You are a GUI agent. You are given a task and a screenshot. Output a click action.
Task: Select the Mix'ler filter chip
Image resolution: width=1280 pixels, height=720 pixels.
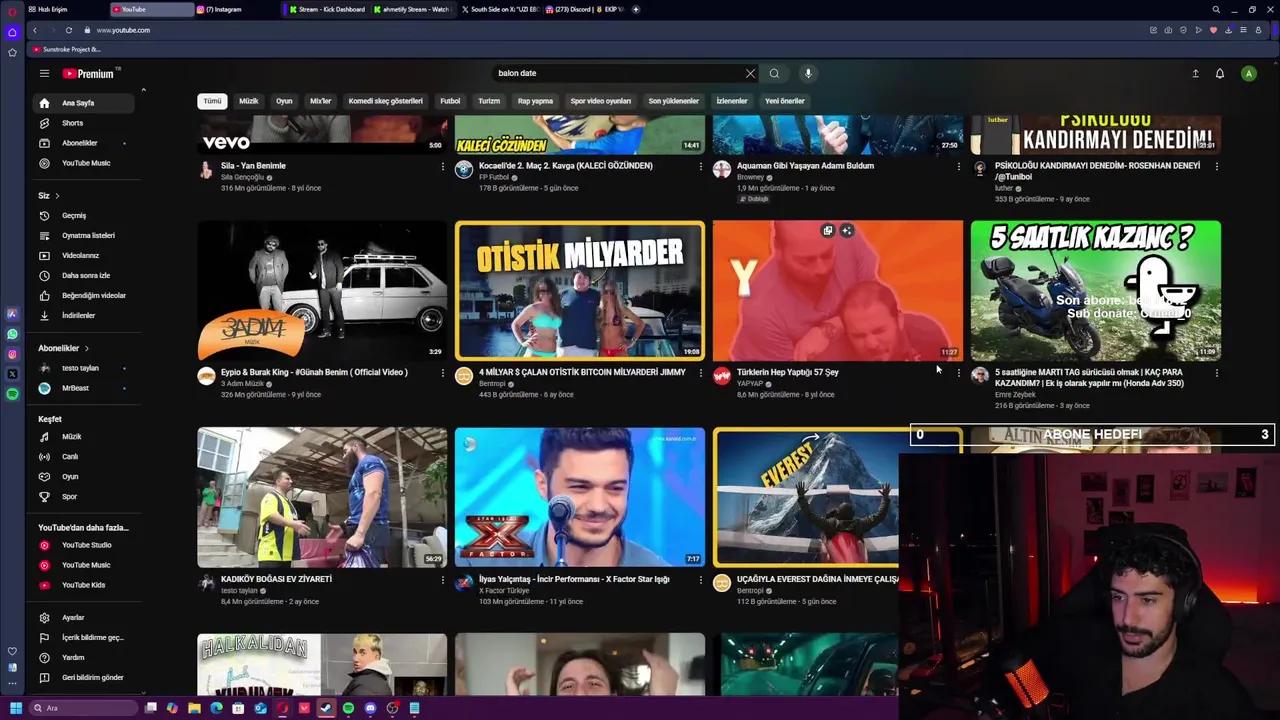pyautogui.click(x=320, y=101)
